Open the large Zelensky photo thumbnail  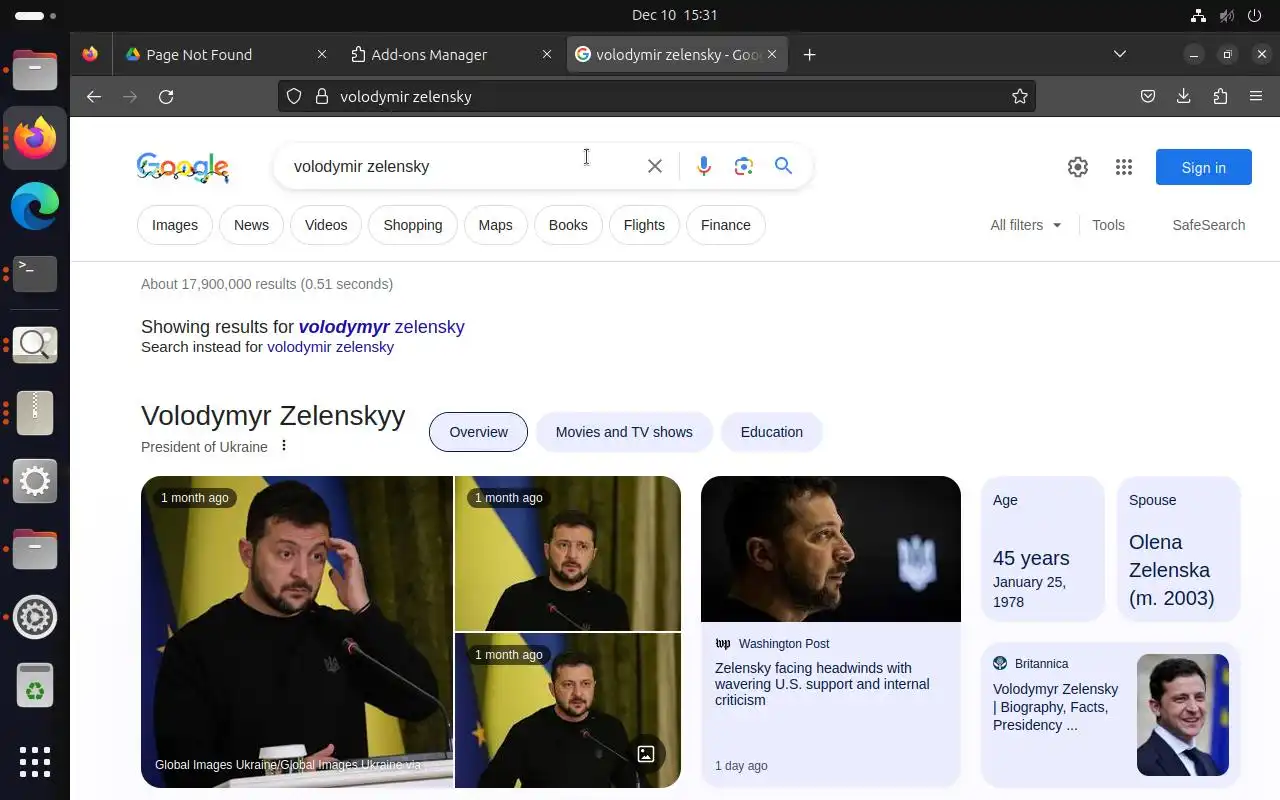(297, 632)
